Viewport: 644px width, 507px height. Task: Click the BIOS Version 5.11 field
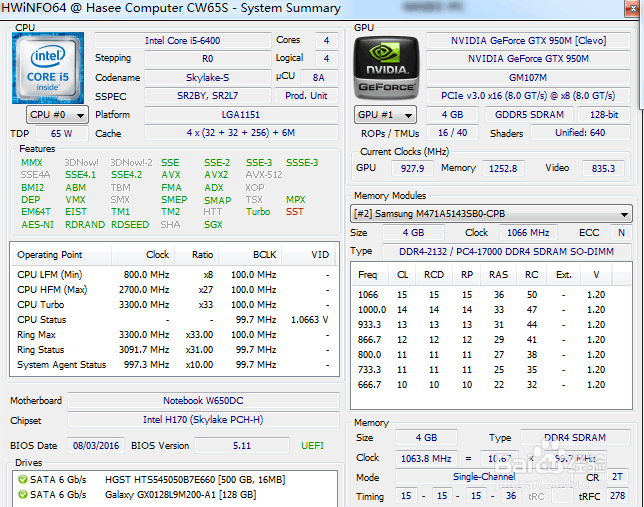tap(242, 445)
